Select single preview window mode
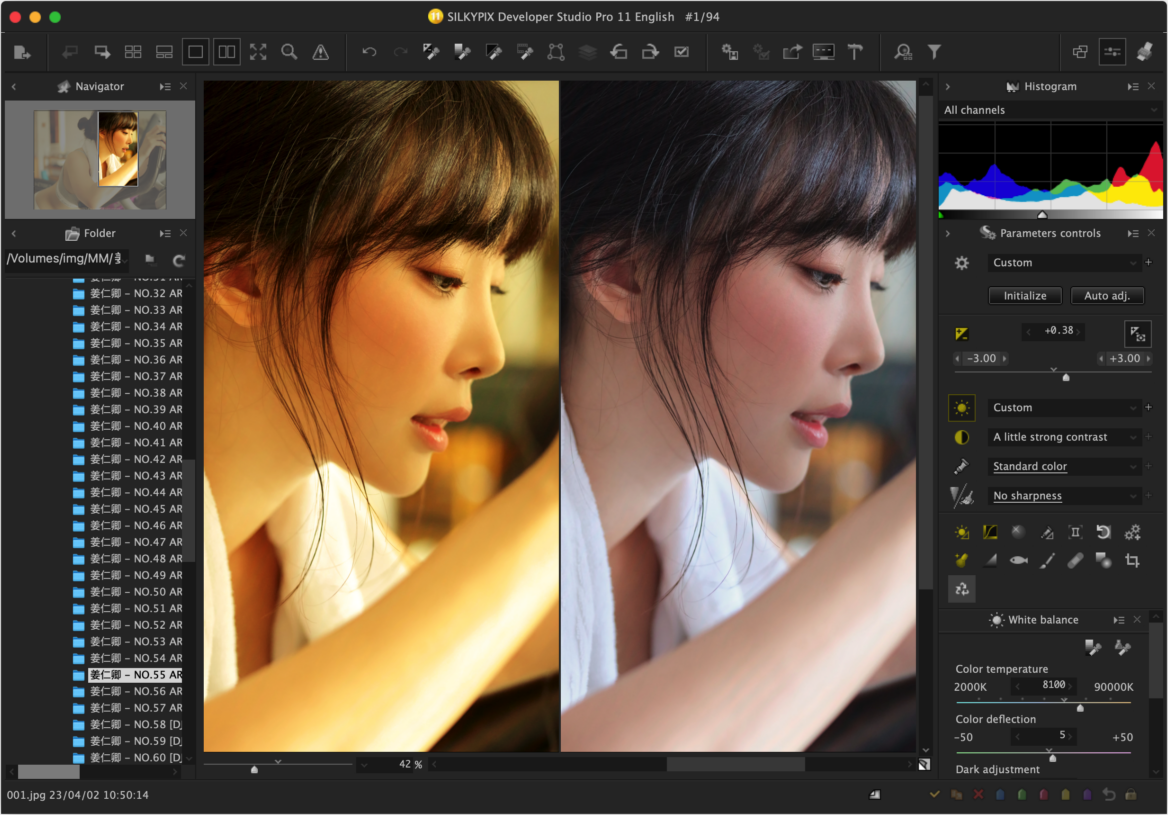Image resolution: width=1168 pixels, height=815 pixels. (x=195, y=52)
